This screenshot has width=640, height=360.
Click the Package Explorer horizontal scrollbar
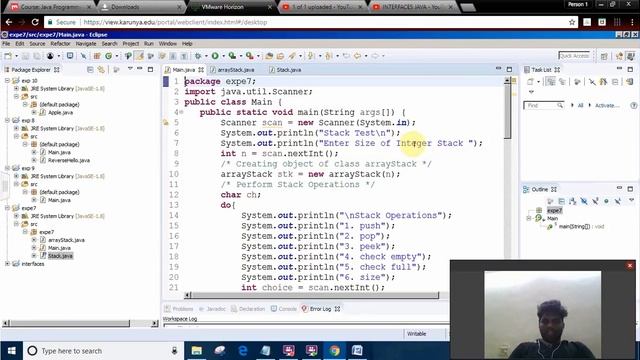point(70,323)
